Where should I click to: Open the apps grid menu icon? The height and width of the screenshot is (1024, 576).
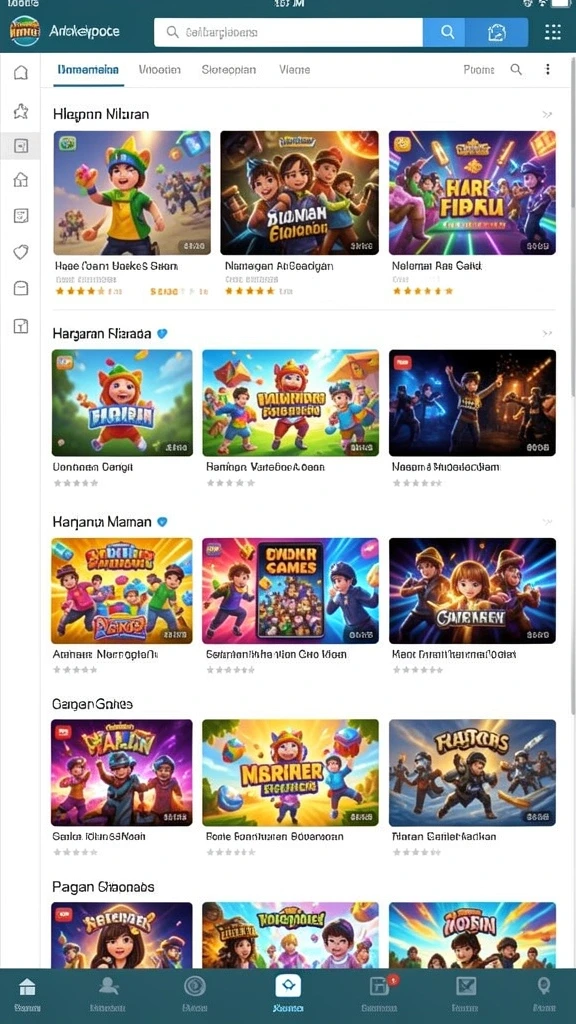[552, 32]
